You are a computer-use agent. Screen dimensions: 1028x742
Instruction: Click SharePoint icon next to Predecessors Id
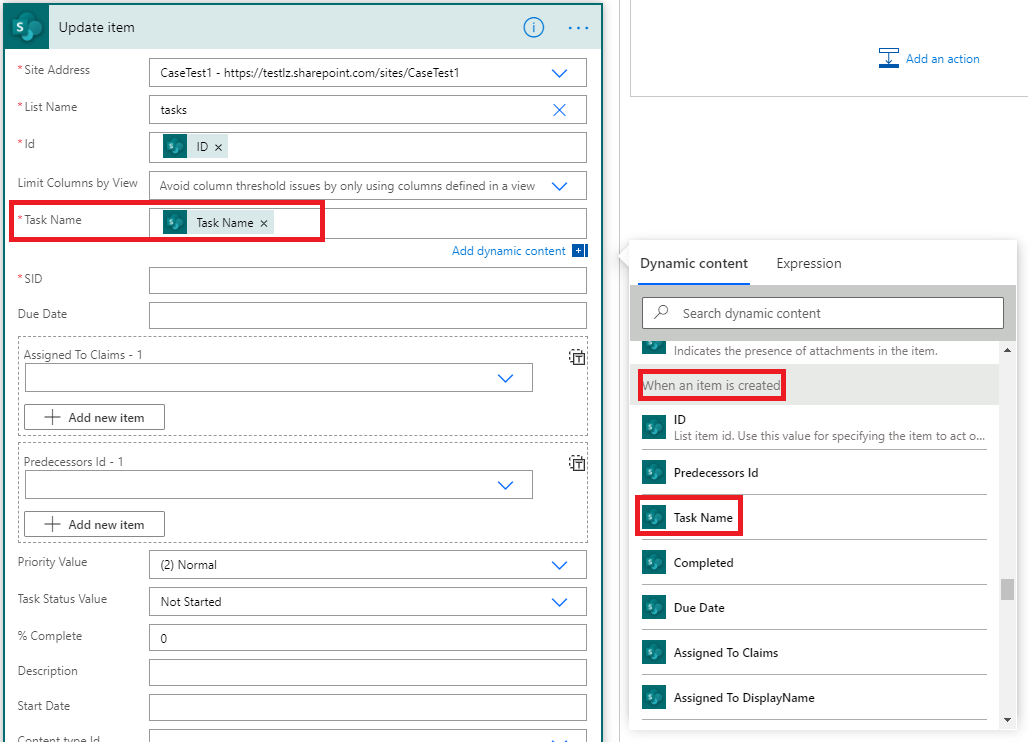654,473
